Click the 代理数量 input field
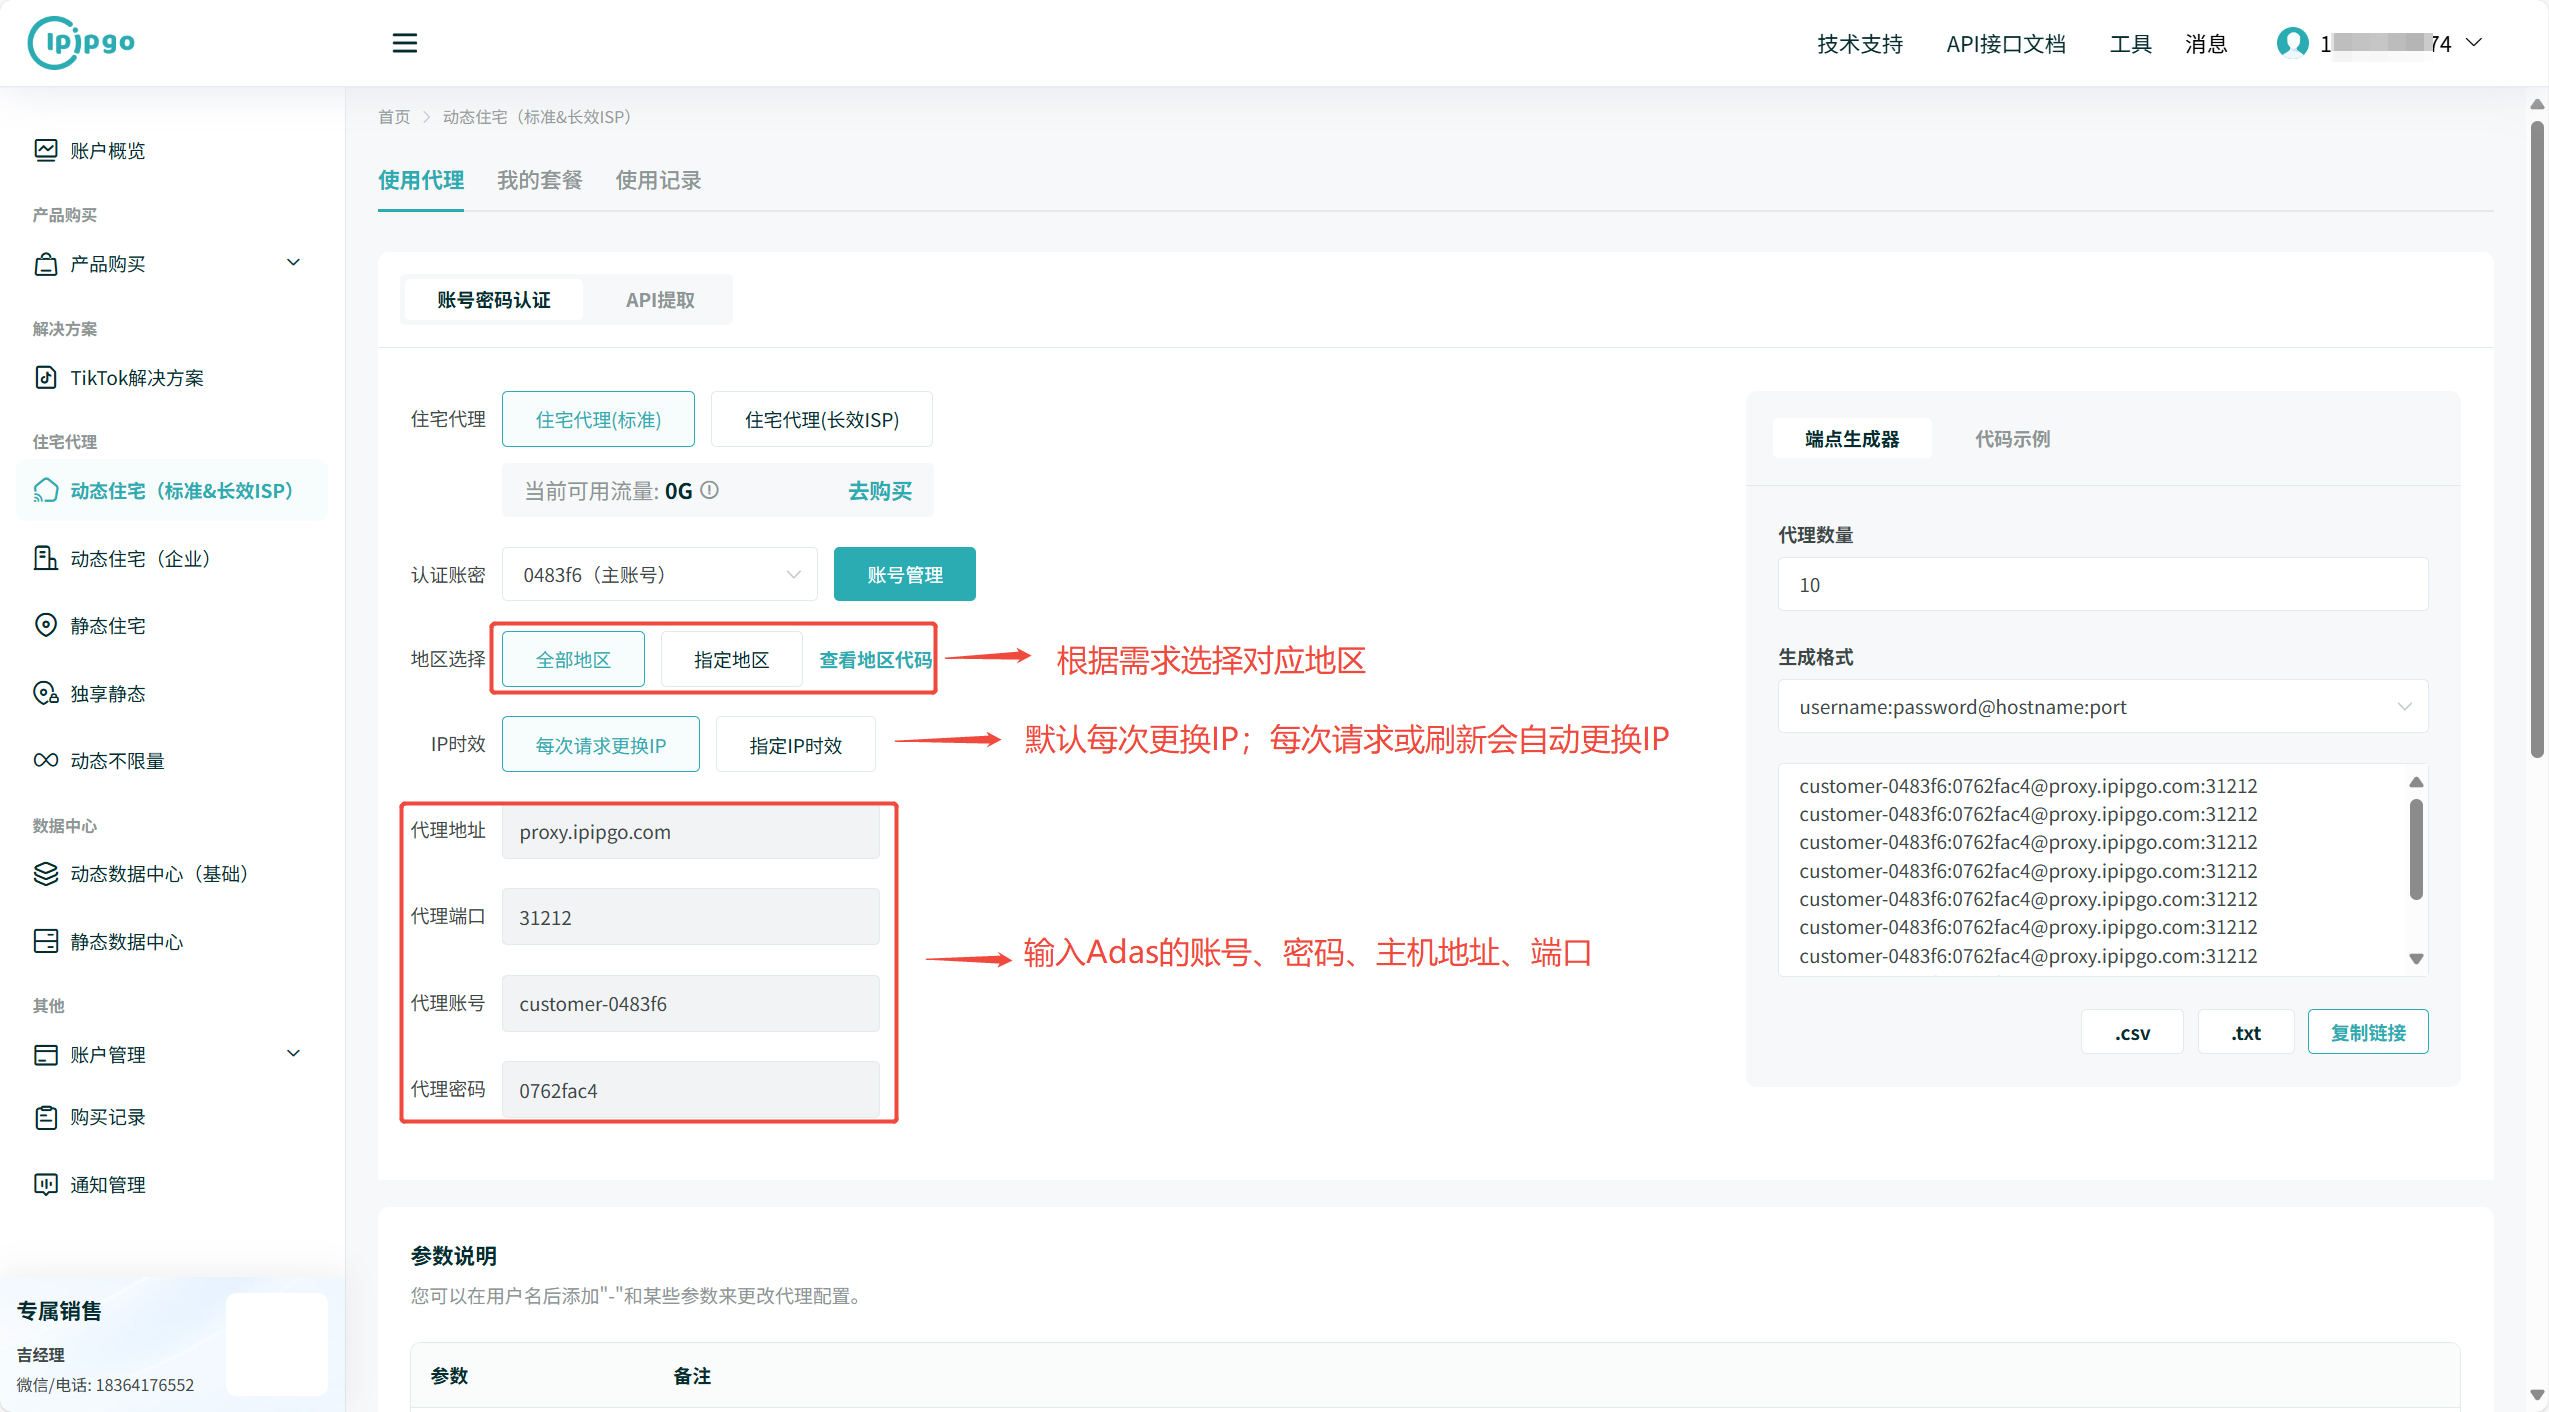2549x1412 pixels. (x=2102, y=584)
